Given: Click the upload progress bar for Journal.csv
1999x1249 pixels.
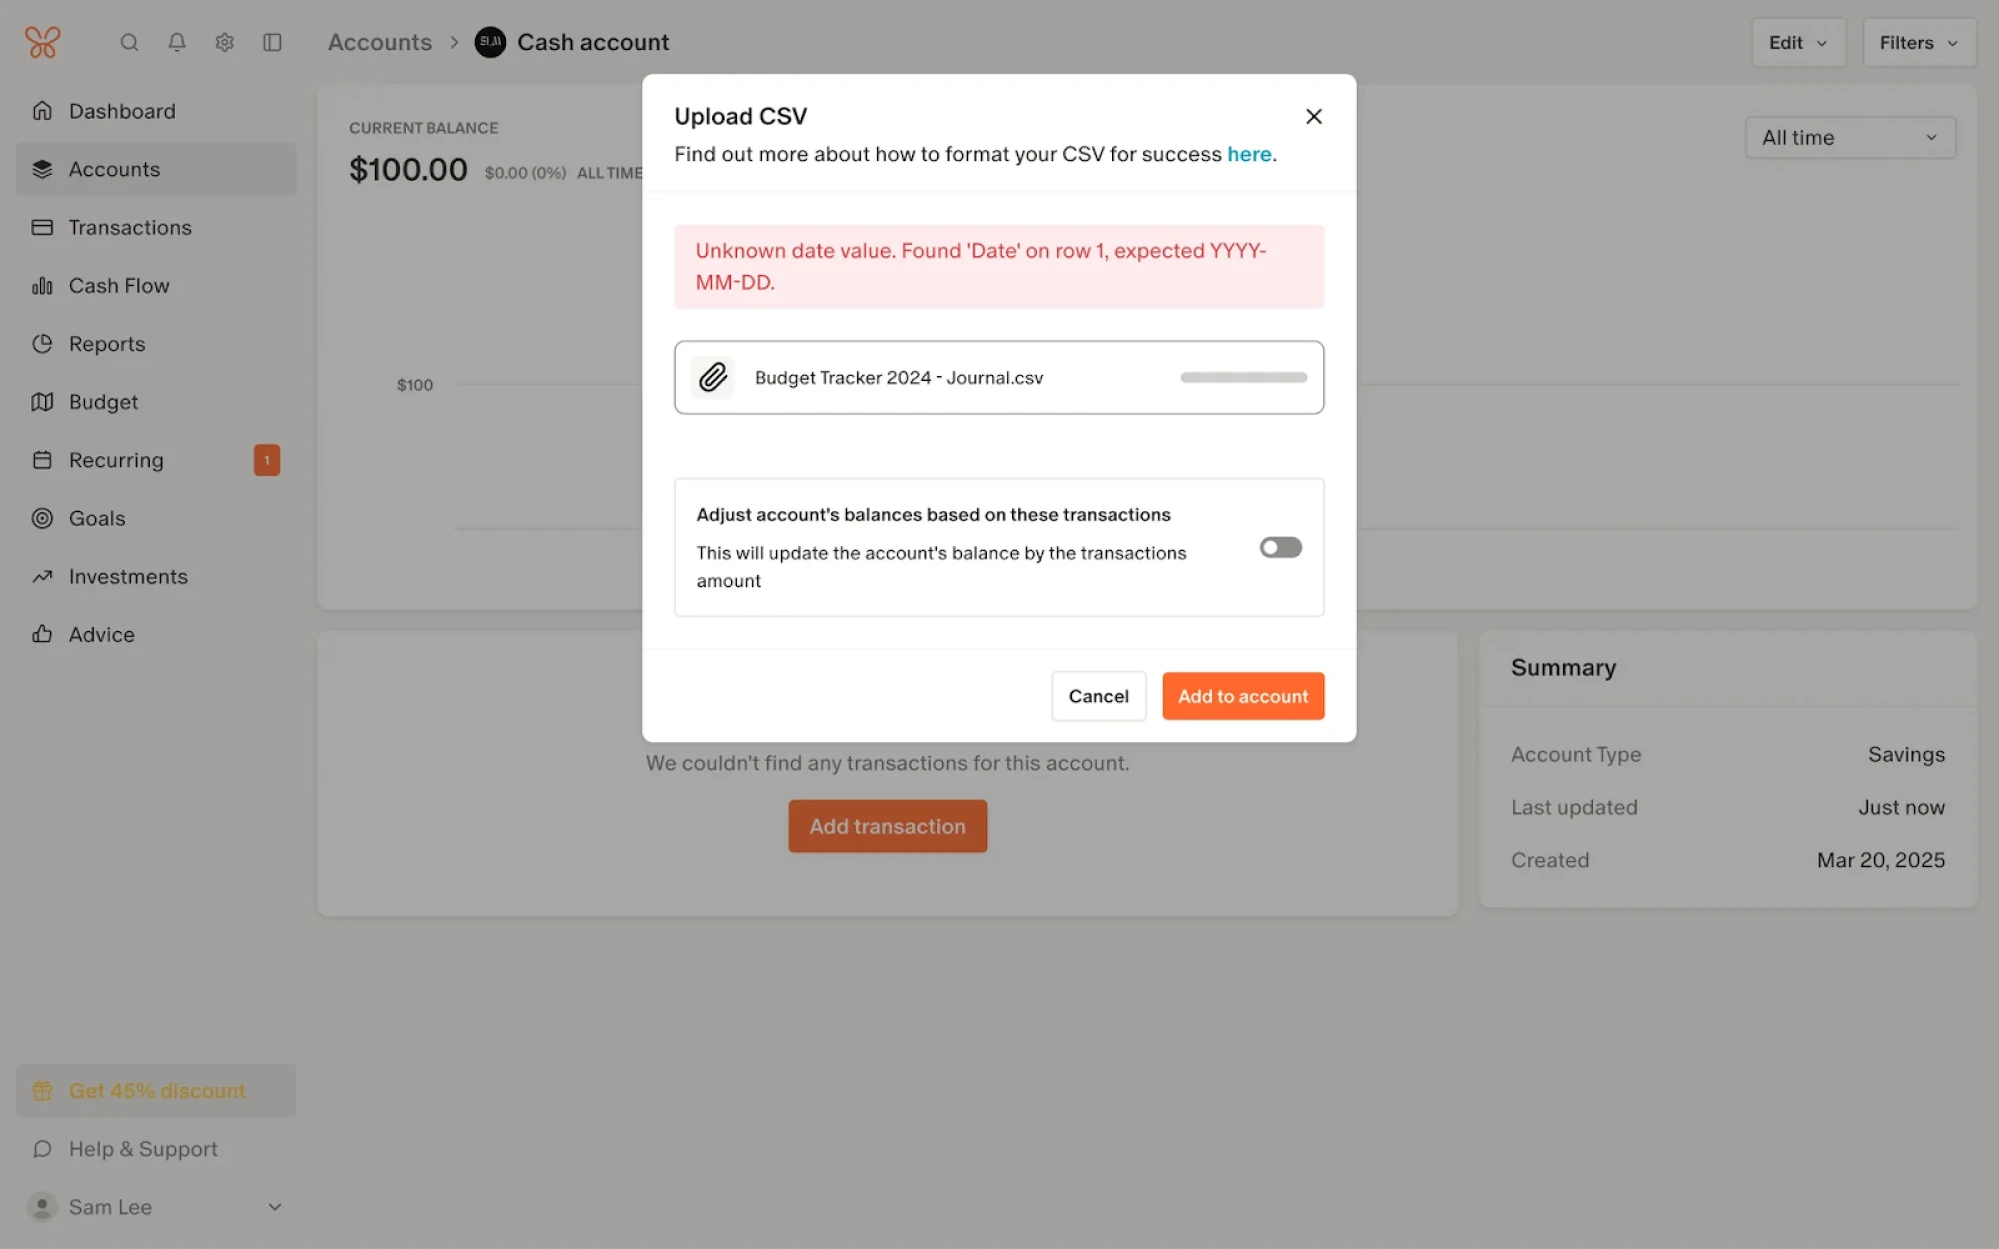Looking at the screenshot, I should pyautogui.click(x=1242, y=377).
